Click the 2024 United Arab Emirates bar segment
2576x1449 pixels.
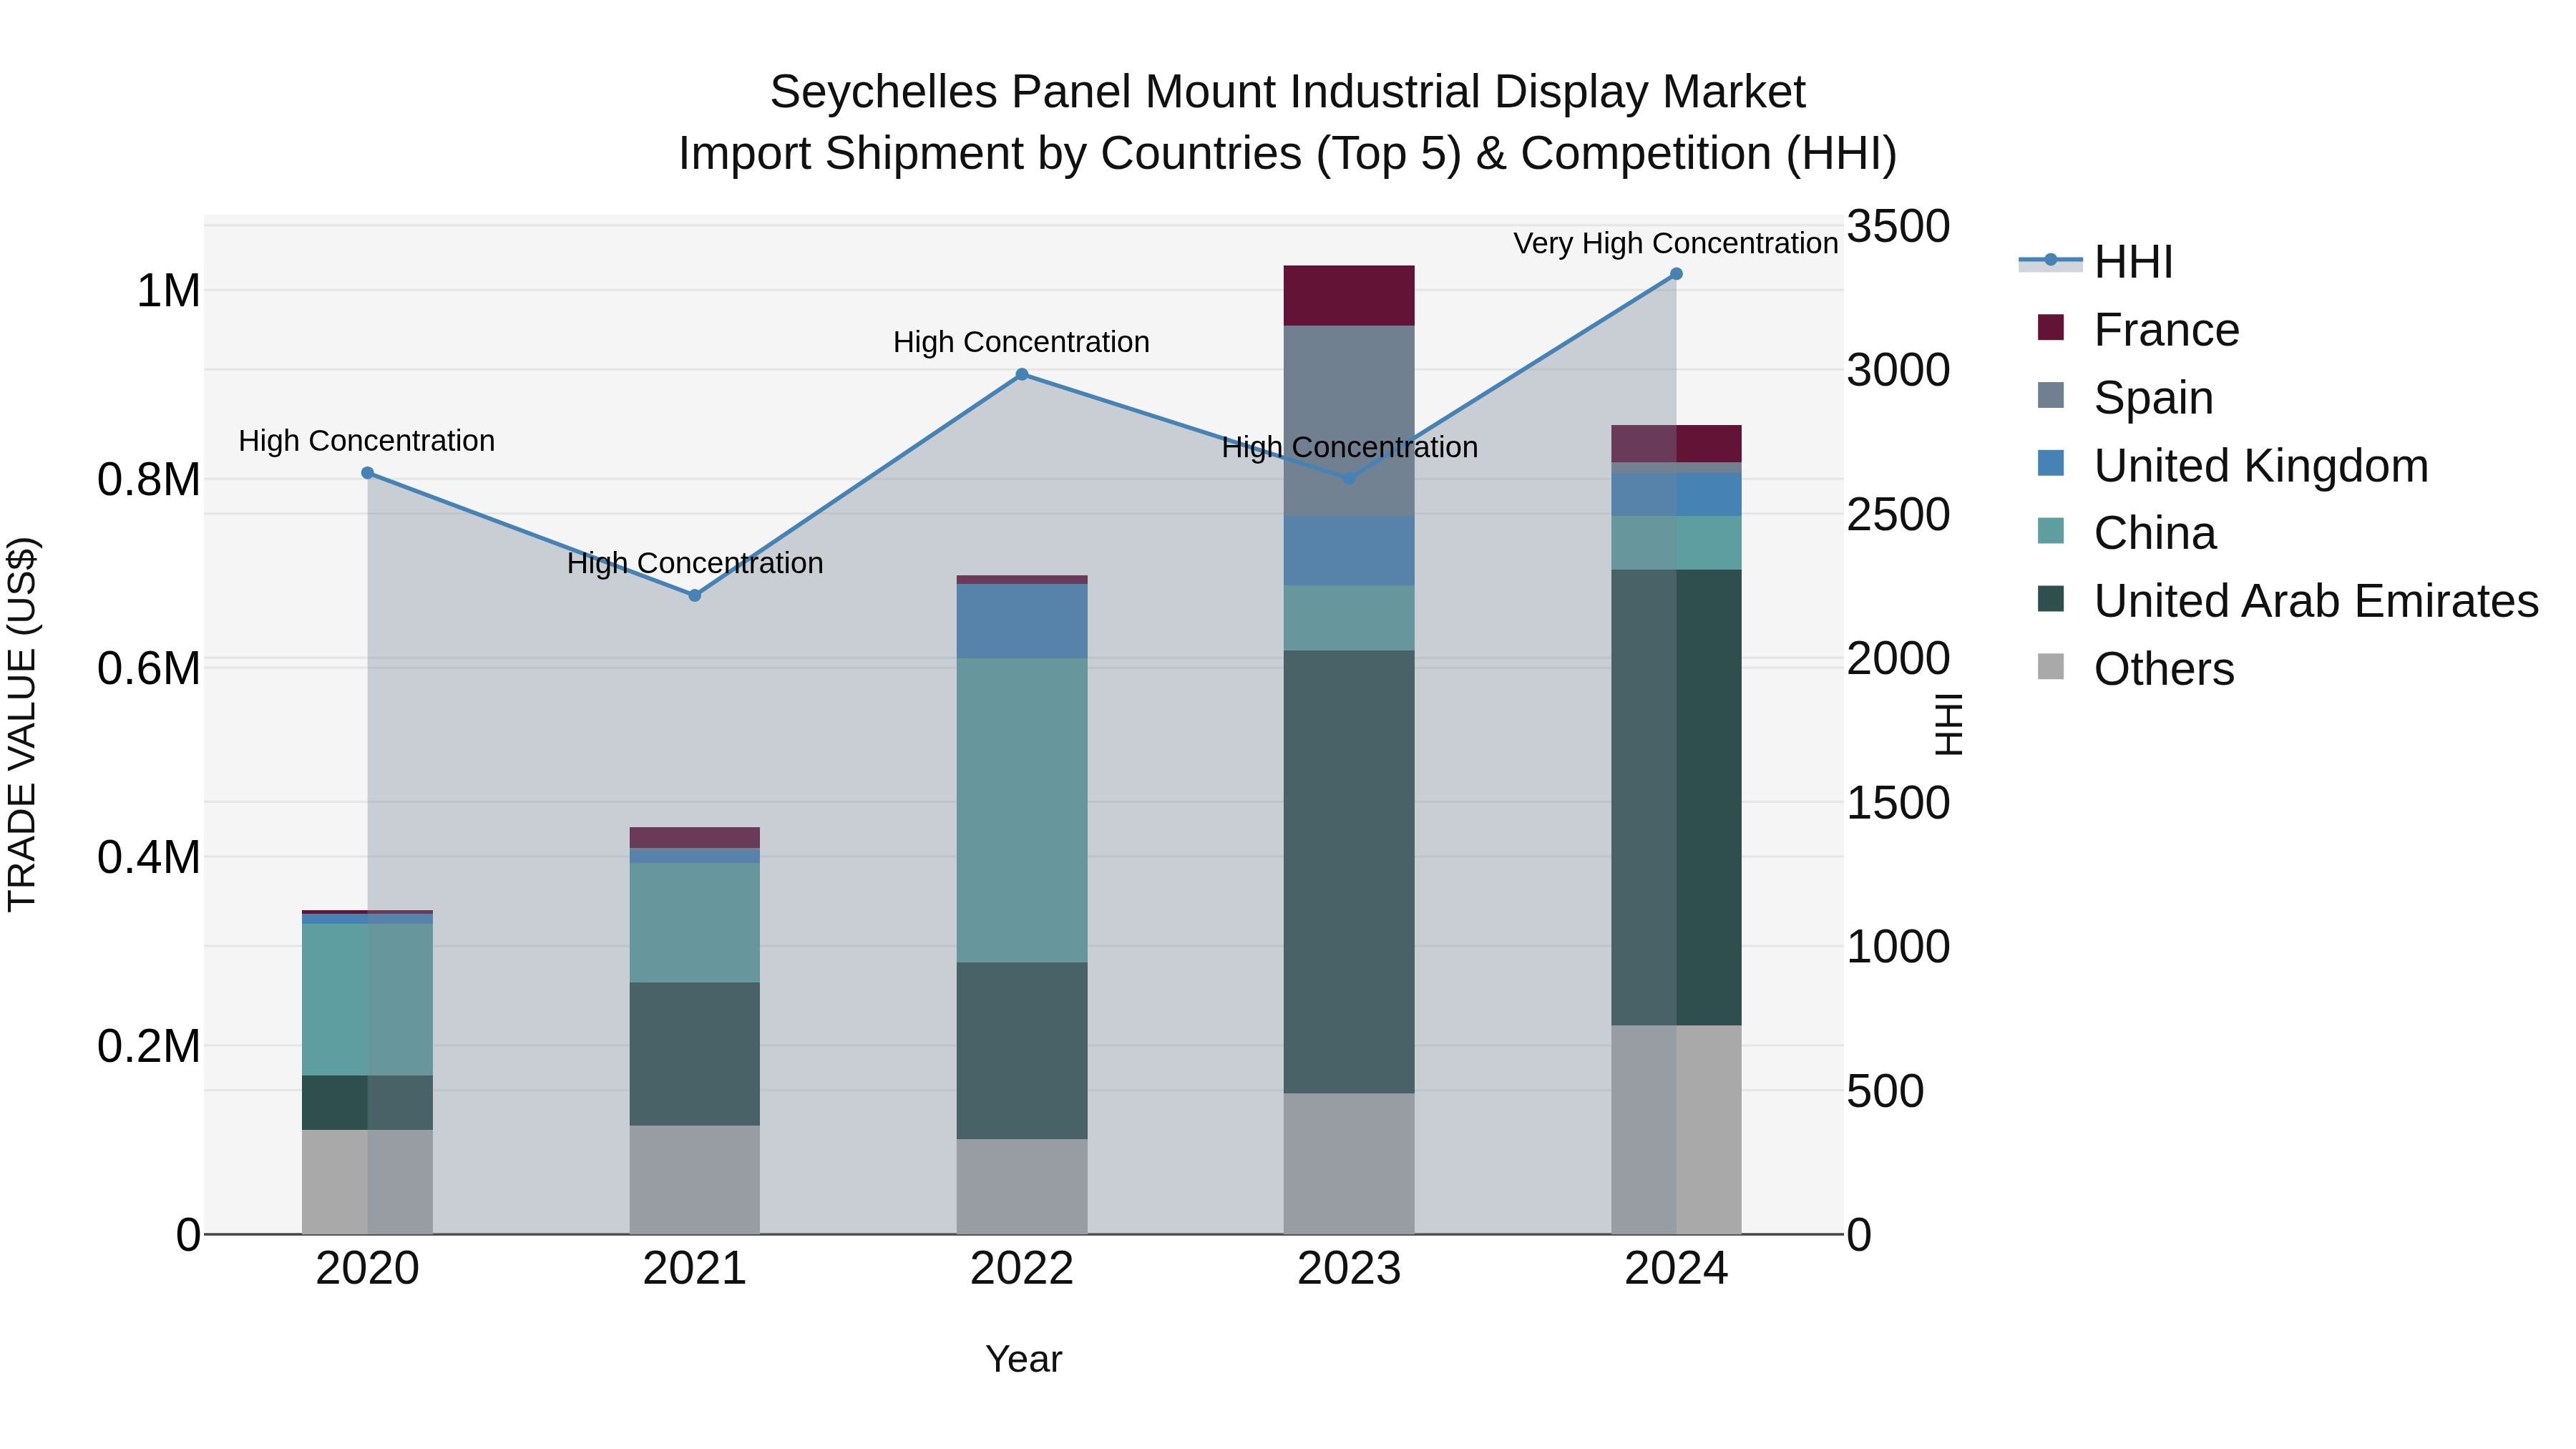[x=1676, y=798]
